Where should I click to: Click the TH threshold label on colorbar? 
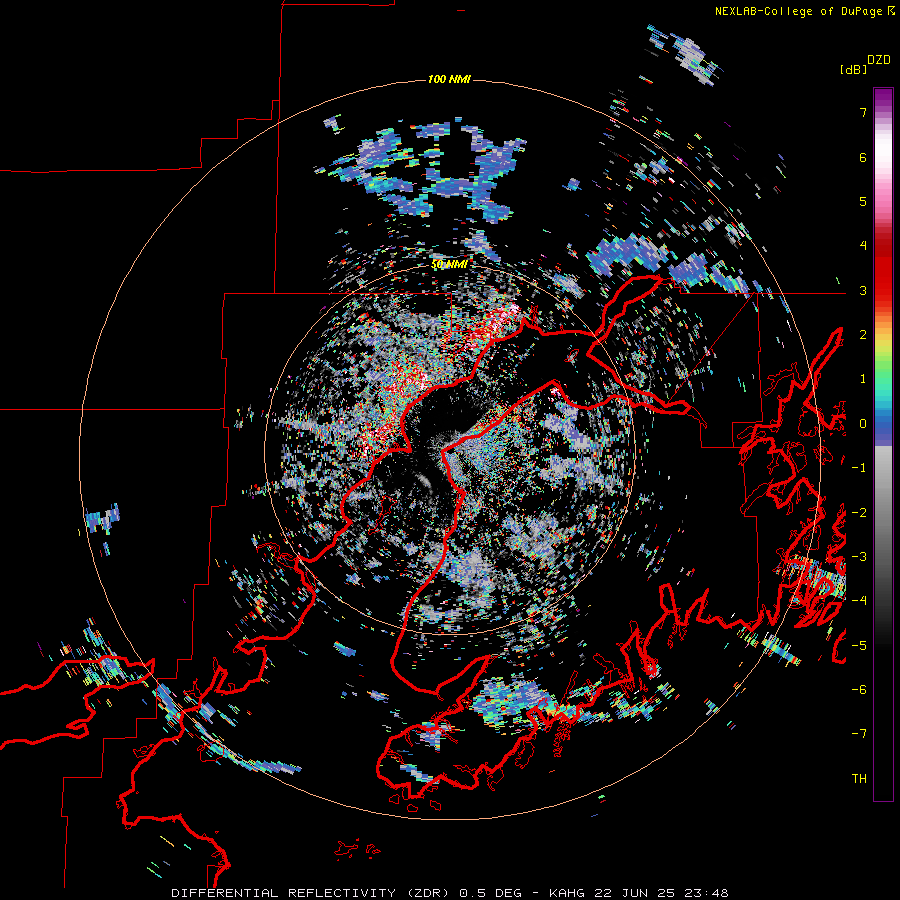coord(859,779)
